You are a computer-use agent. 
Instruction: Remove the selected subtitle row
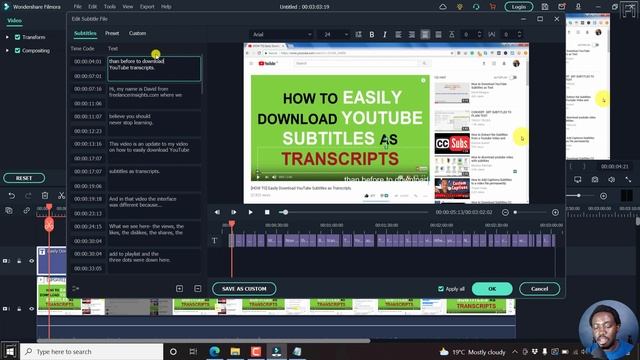[198, 289]
